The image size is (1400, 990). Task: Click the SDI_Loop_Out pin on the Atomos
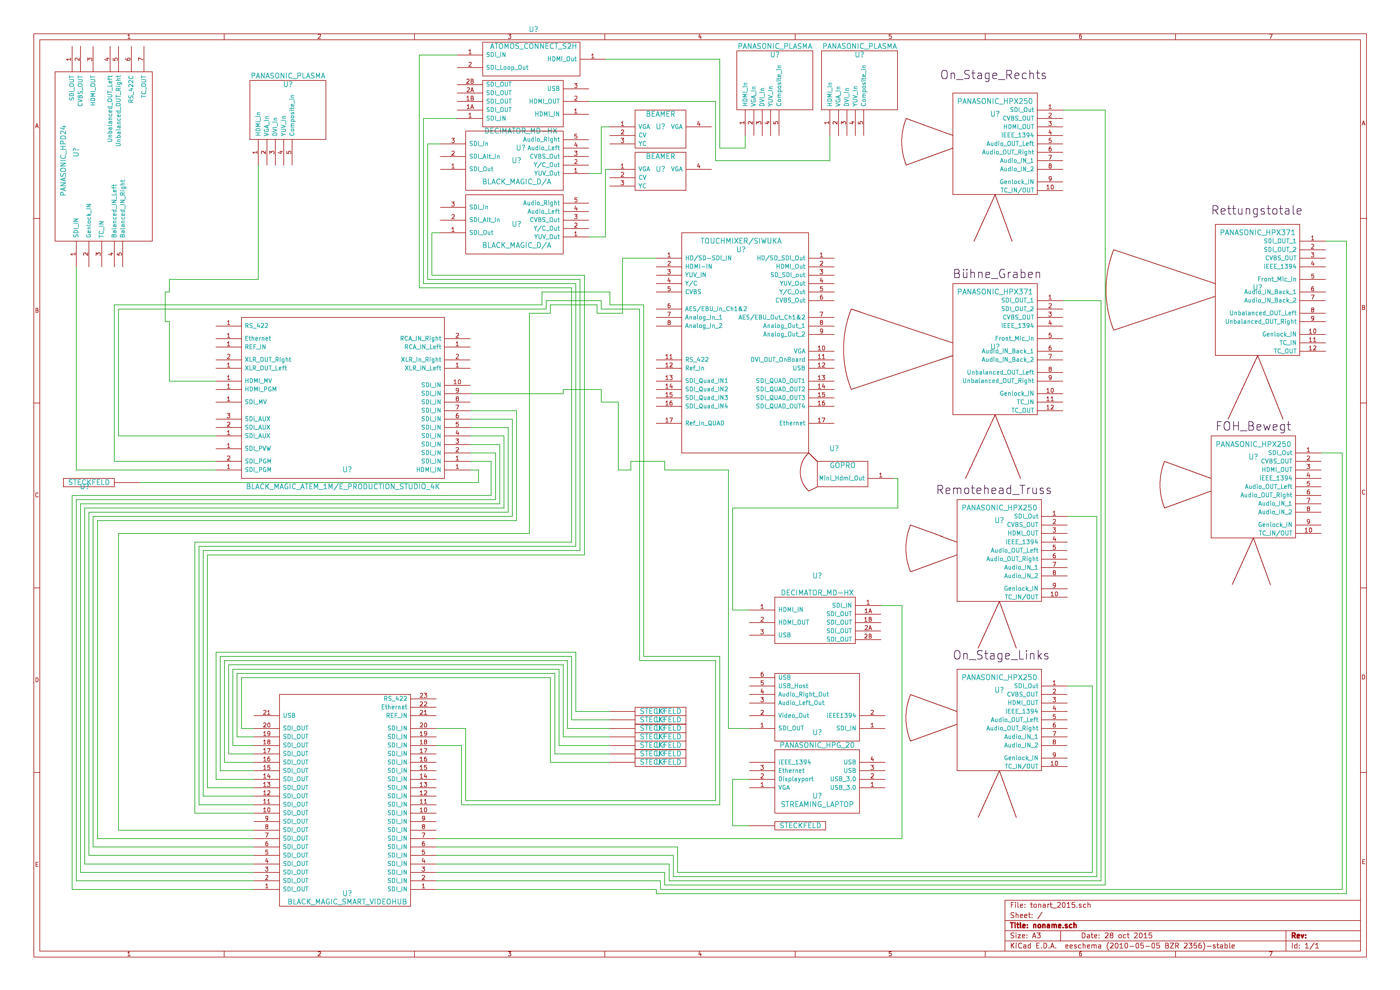507,68
